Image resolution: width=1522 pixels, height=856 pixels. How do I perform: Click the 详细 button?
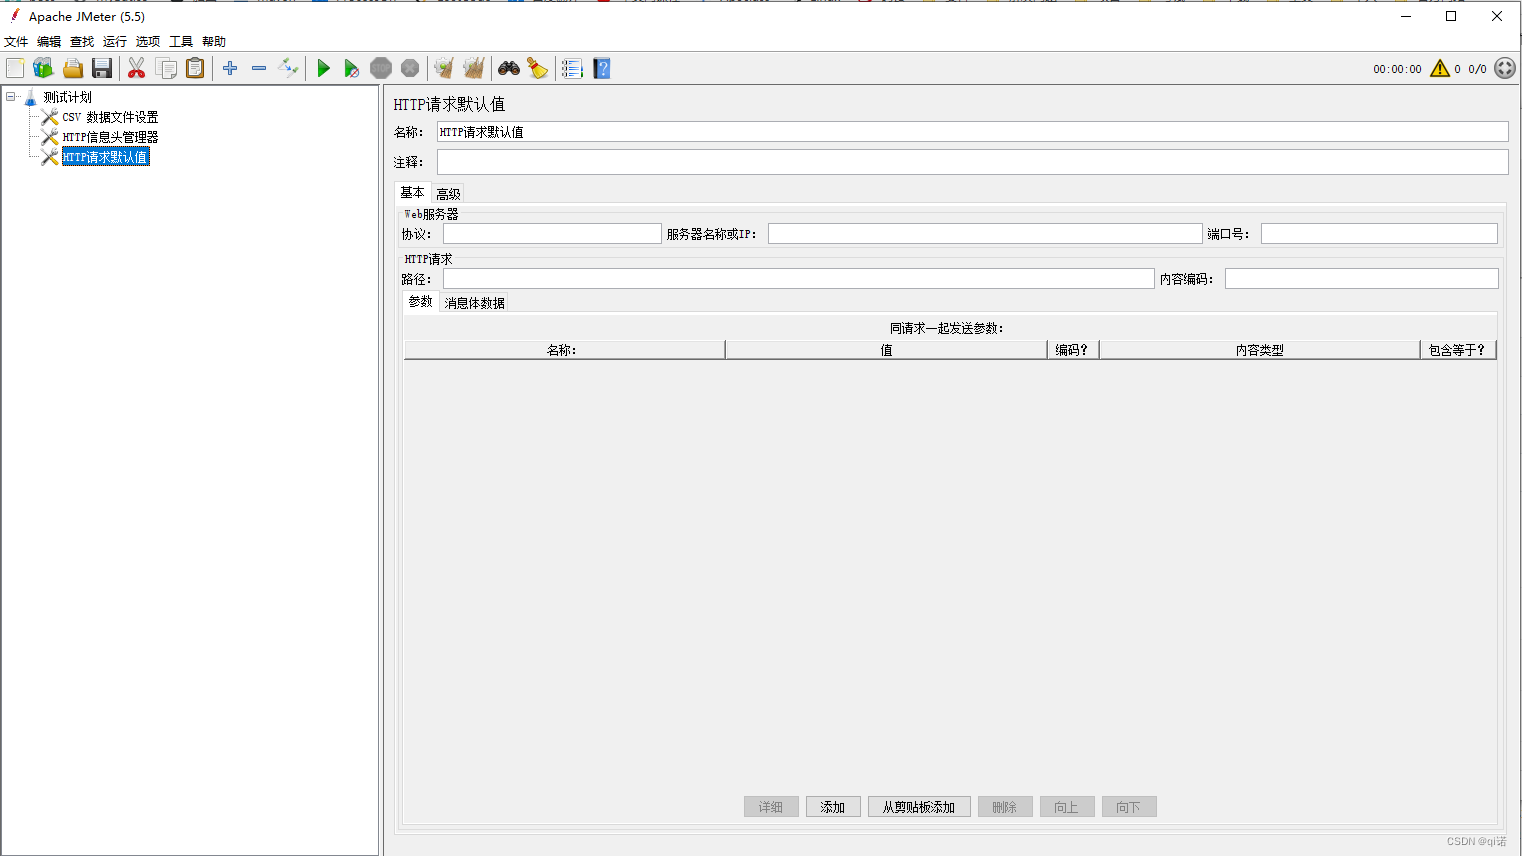pyautogui.click(x=771, y=807)
